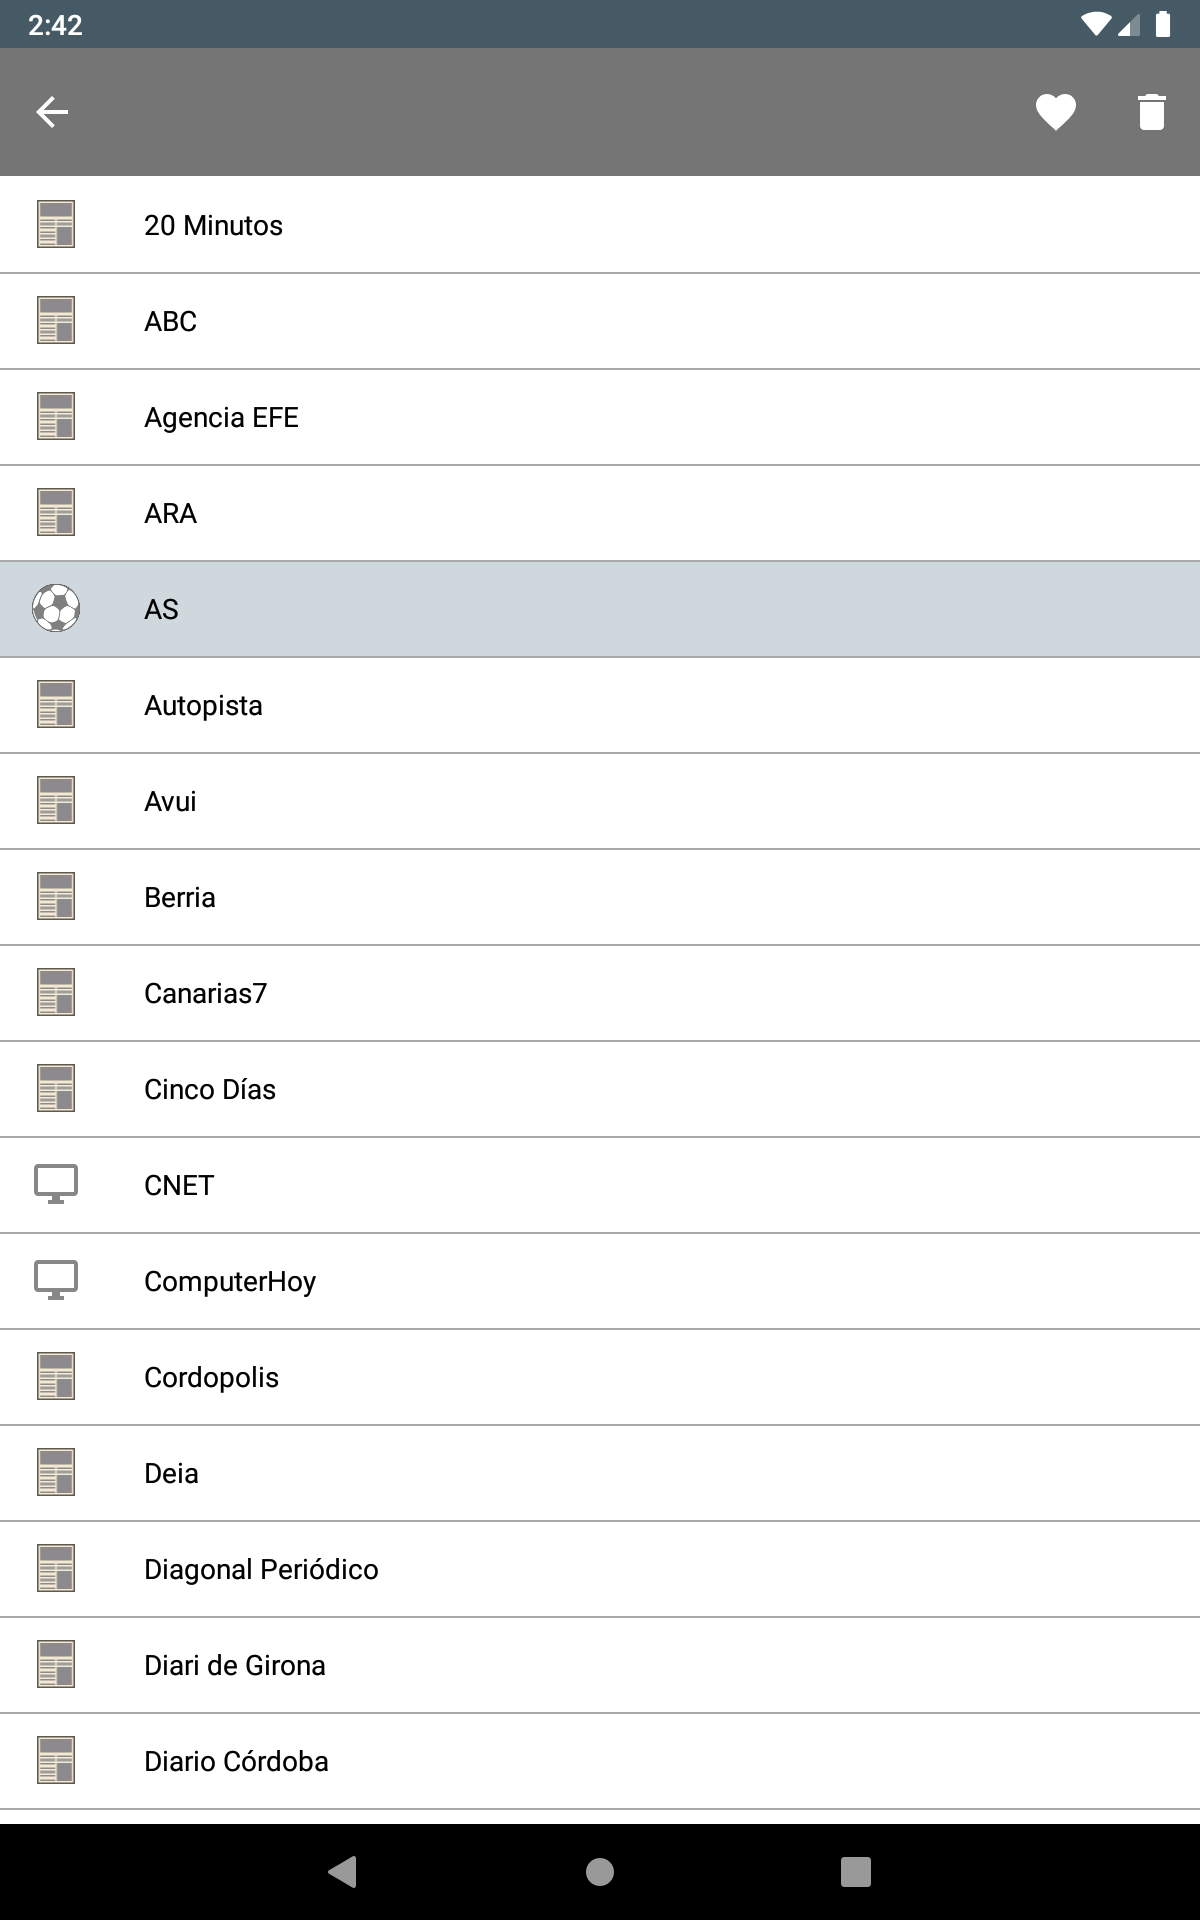This screenshot has height=1920, width=1200.
Task: Select the ABC newspaper entry
Action: pyautogui.click(x=600, y=321)
